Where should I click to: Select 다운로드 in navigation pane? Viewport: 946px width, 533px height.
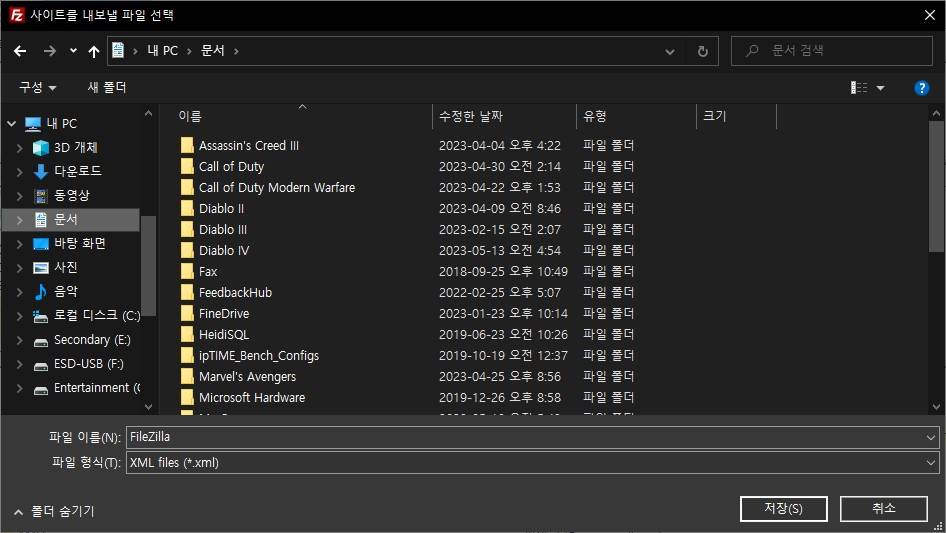click(77, 171)
